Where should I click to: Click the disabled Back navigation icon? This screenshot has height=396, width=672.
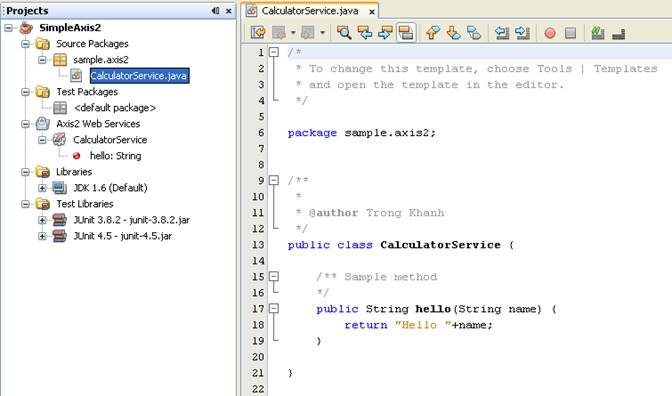(x=279, y=33)
